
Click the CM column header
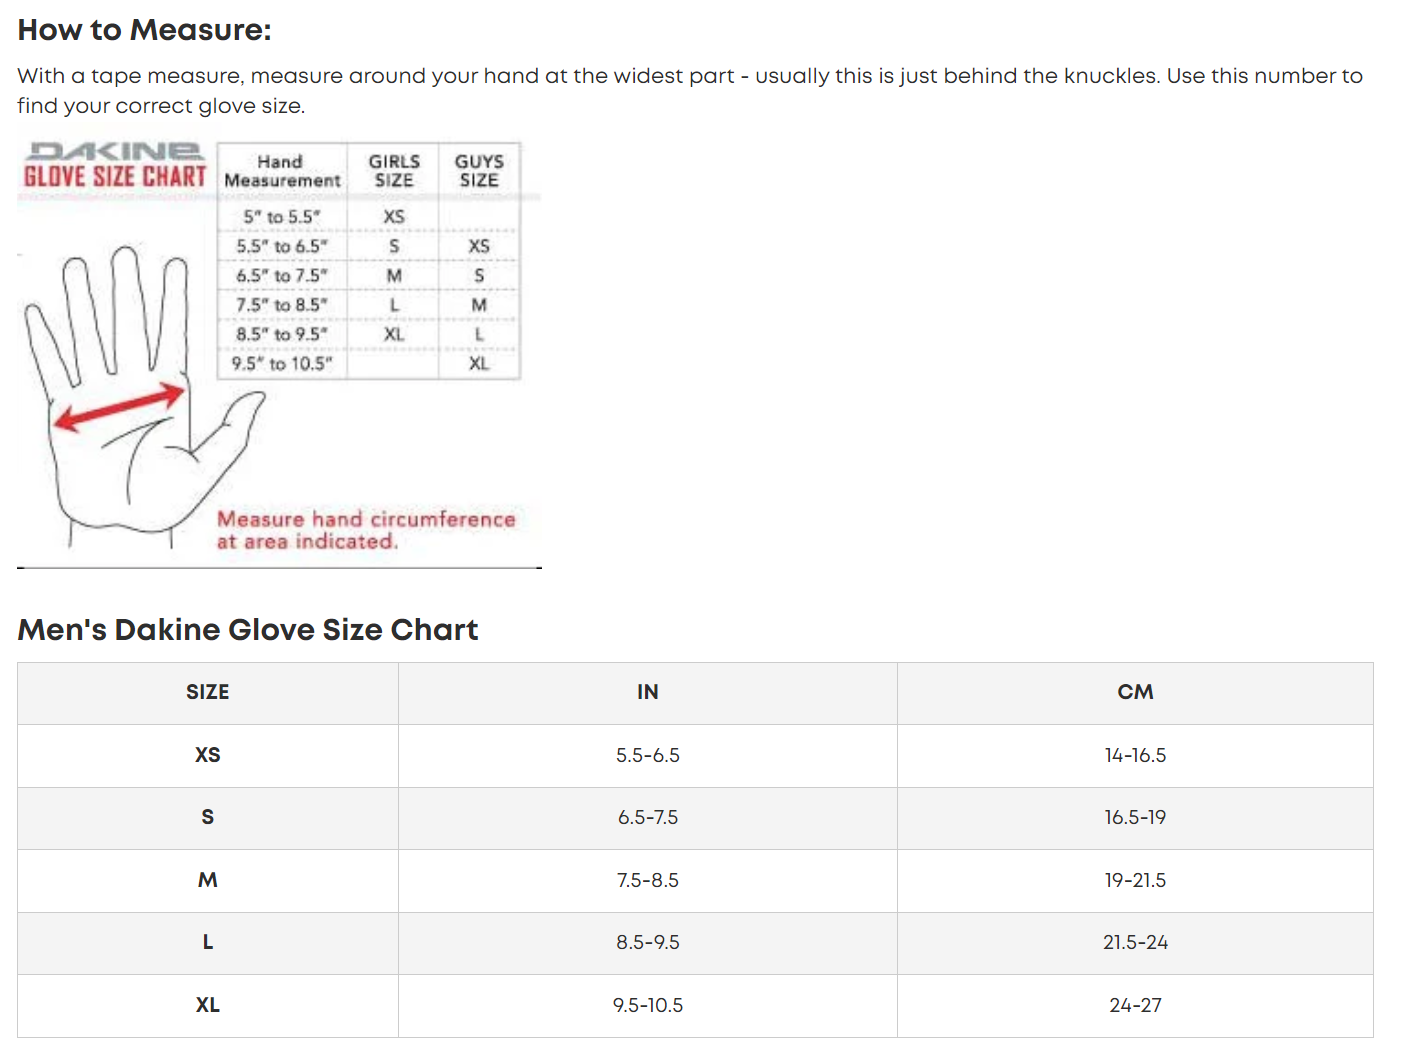point(1135,692)
